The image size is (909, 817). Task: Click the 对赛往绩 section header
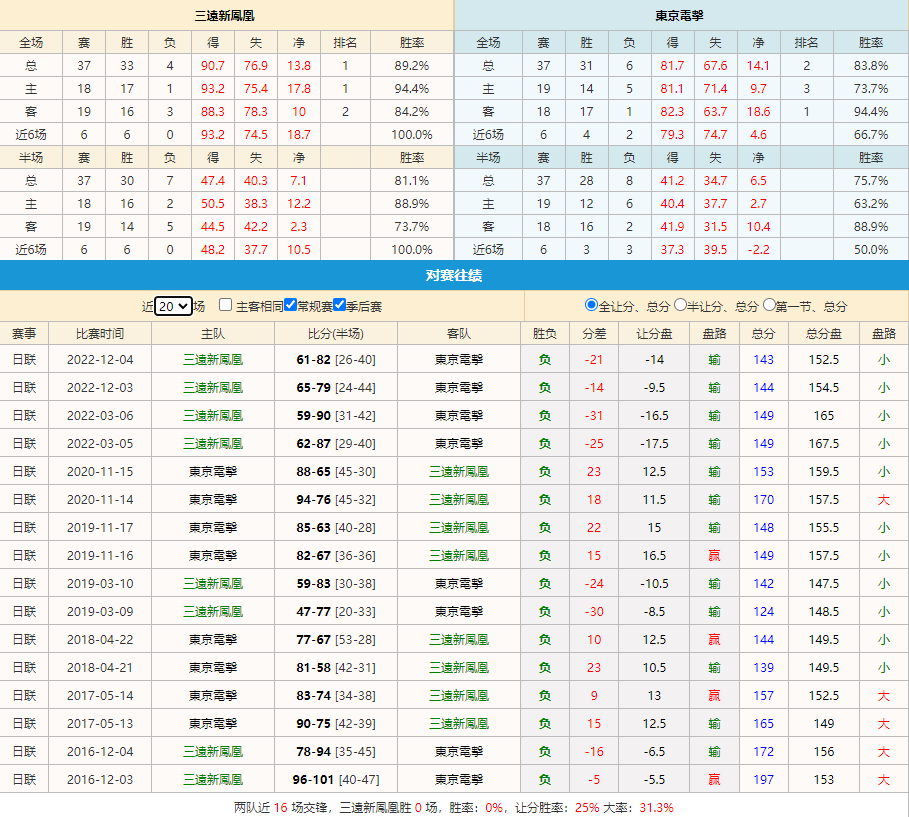tap(454, 275)
